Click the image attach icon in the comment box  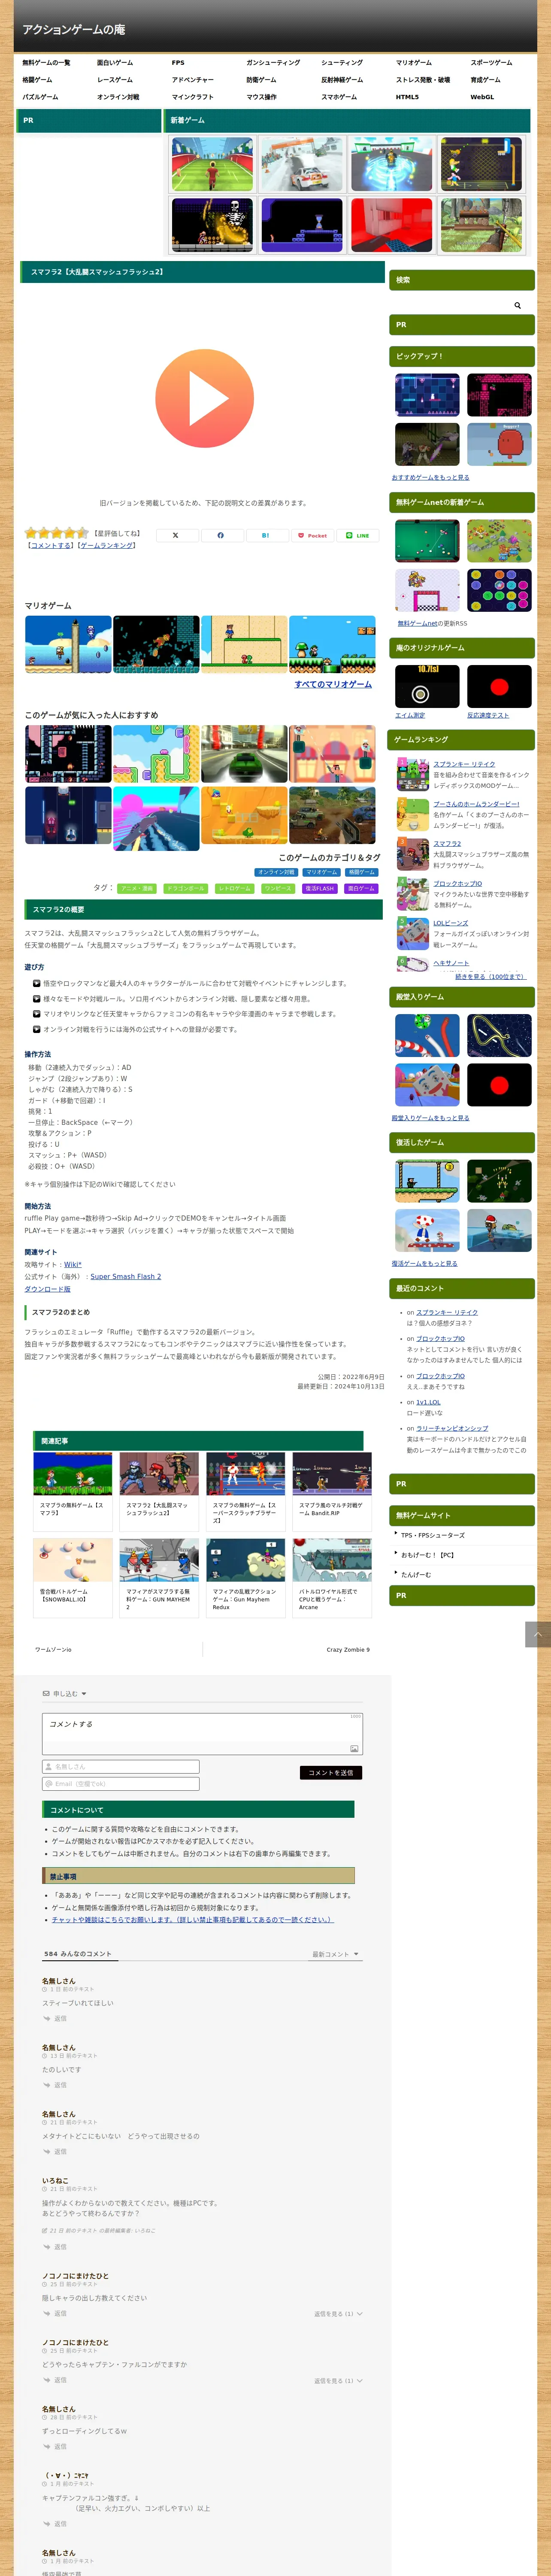[x=354, y=1749]
